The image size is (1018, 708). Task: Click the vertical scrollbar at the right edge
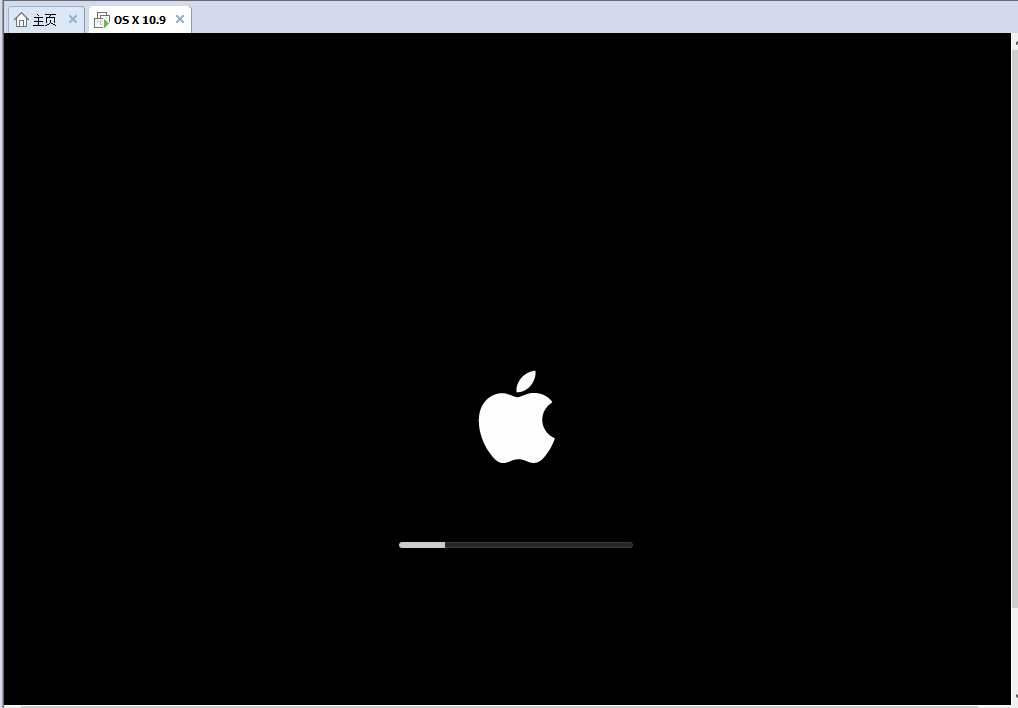(1014, 328)
